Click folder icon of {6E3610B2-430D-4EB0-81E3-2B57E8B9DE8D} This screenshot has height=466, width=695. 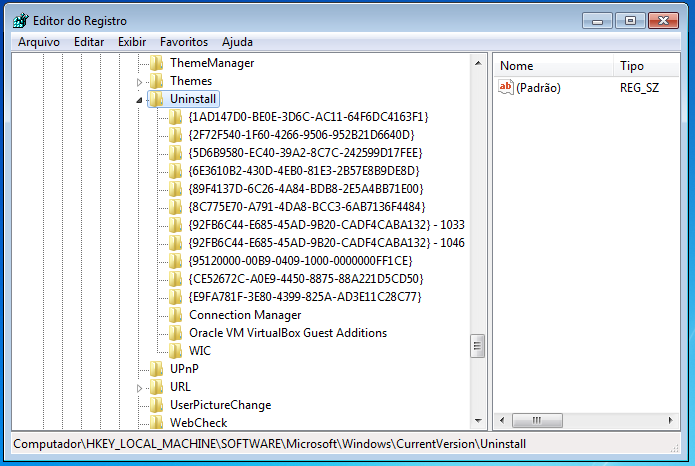(x=176, y=171)
